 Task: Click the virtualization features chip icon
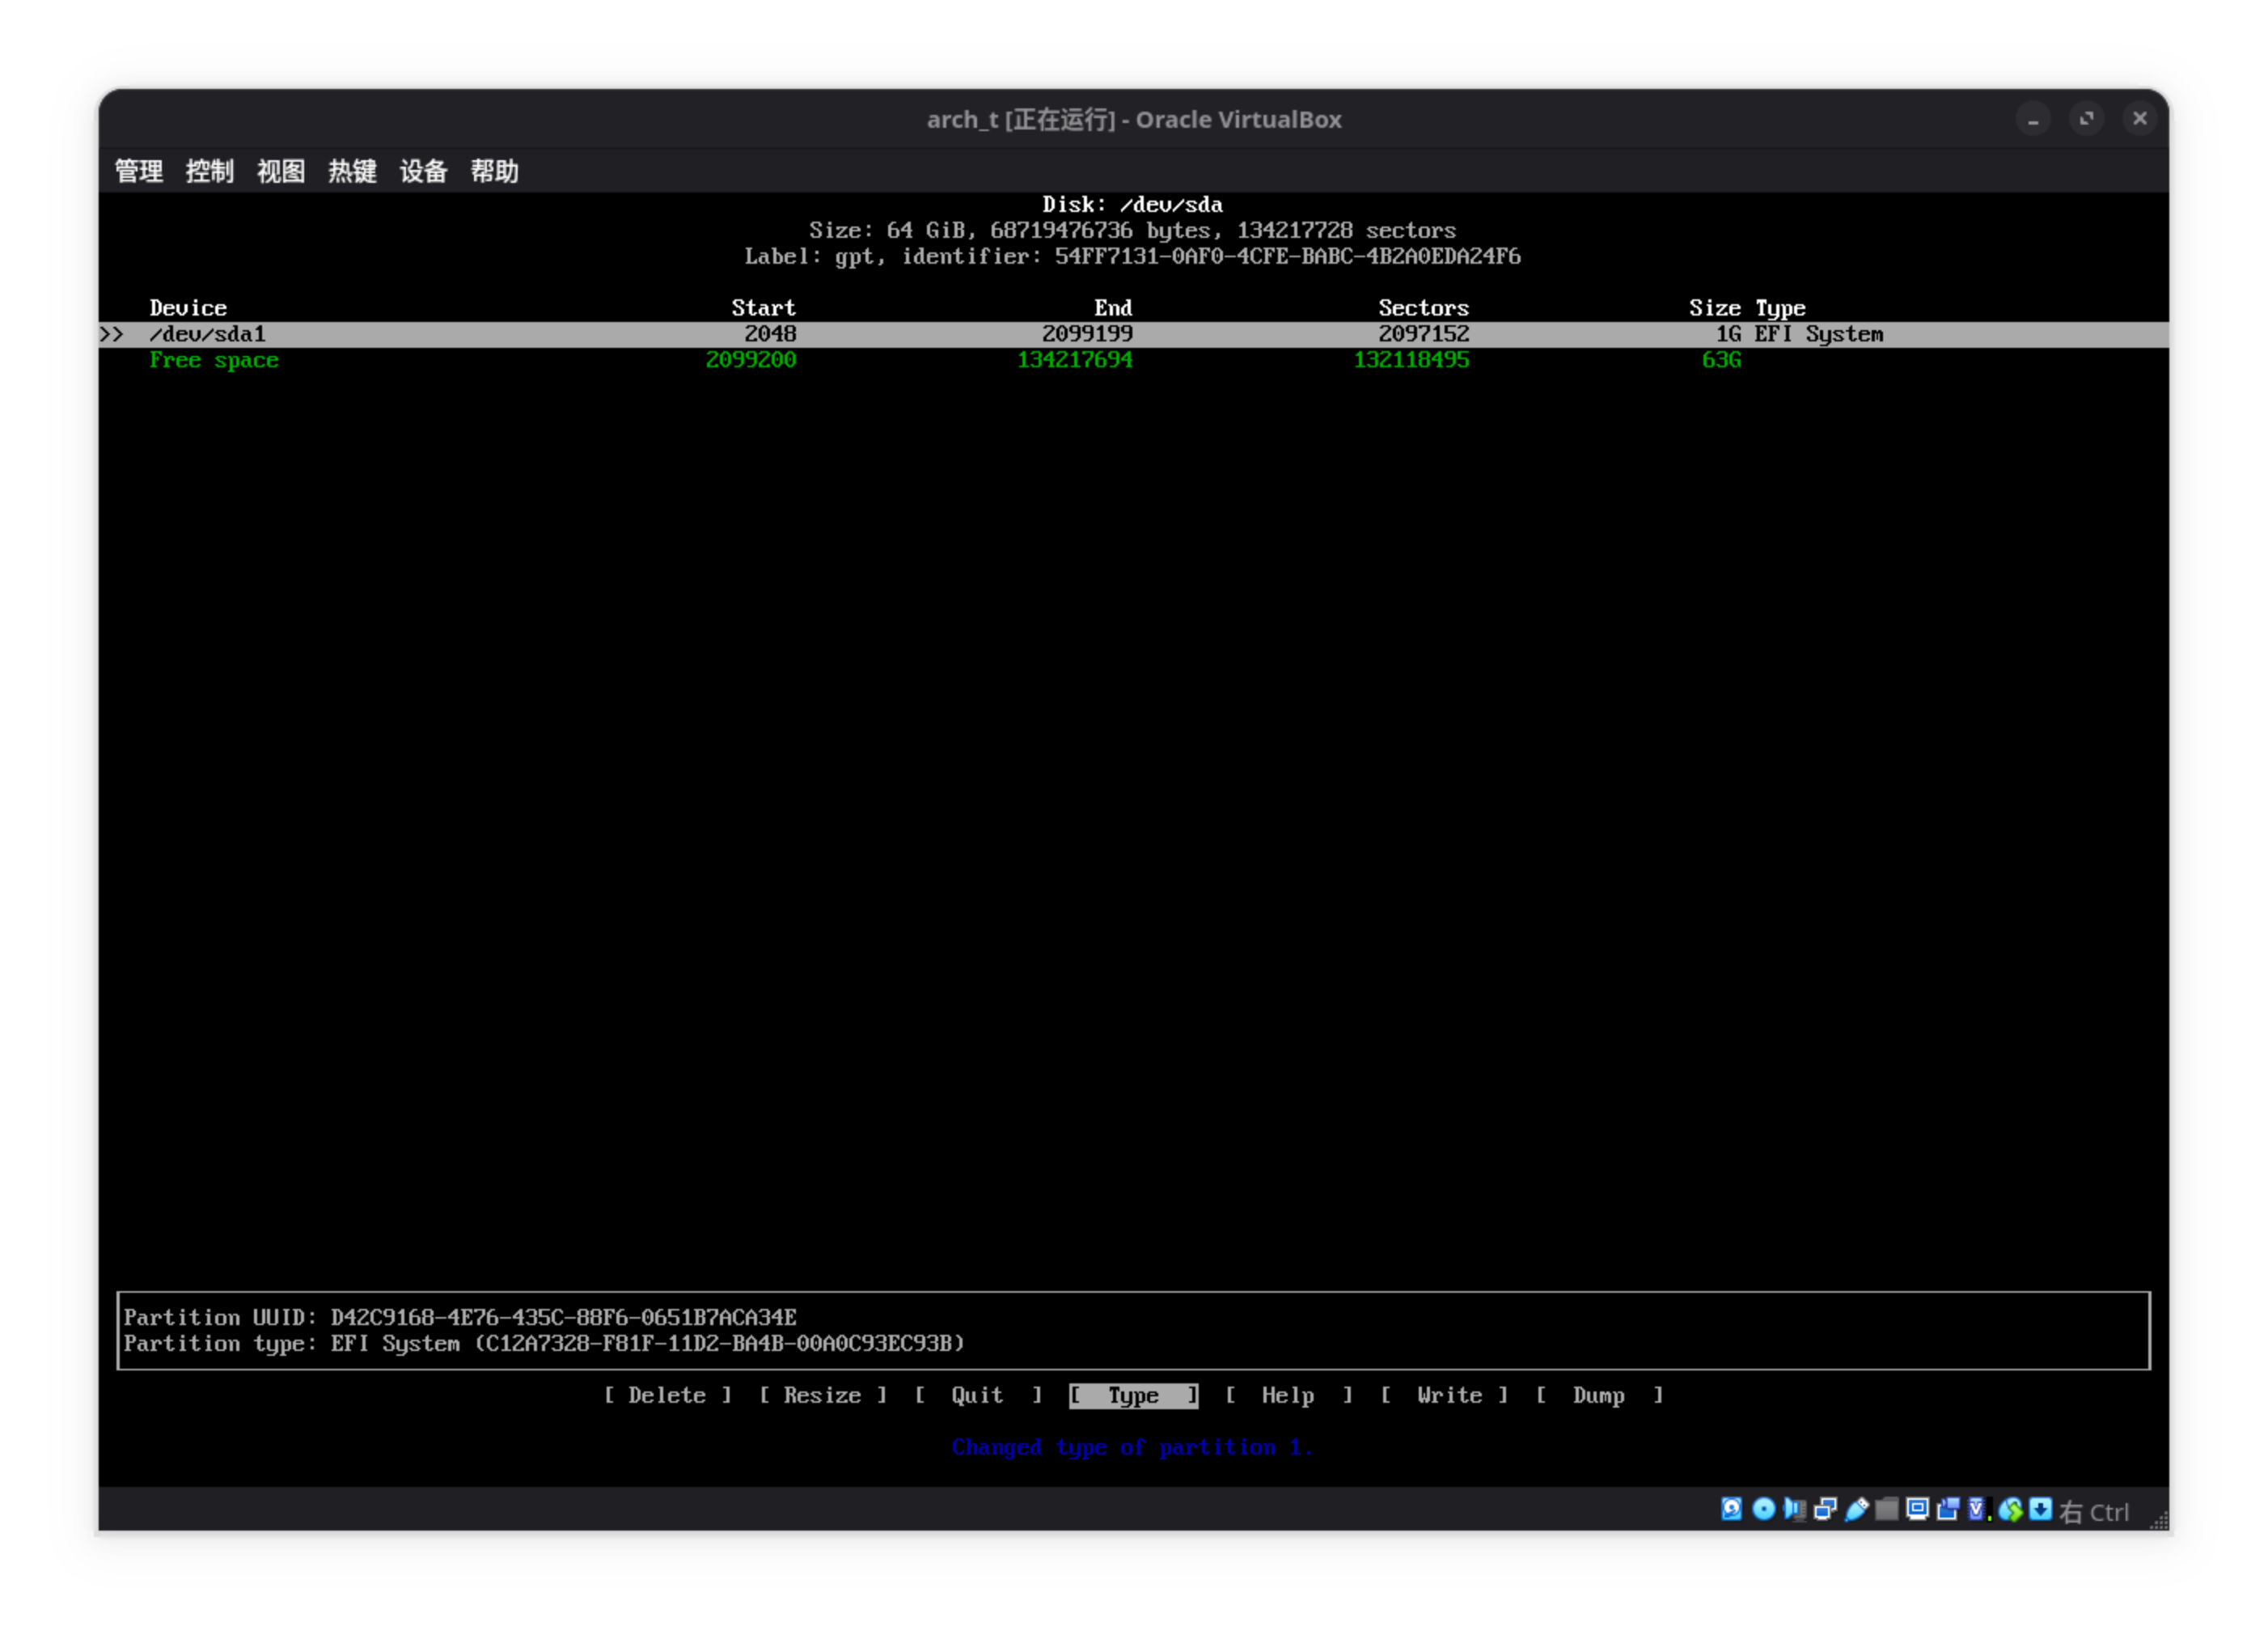(x=1975, y=1510)
